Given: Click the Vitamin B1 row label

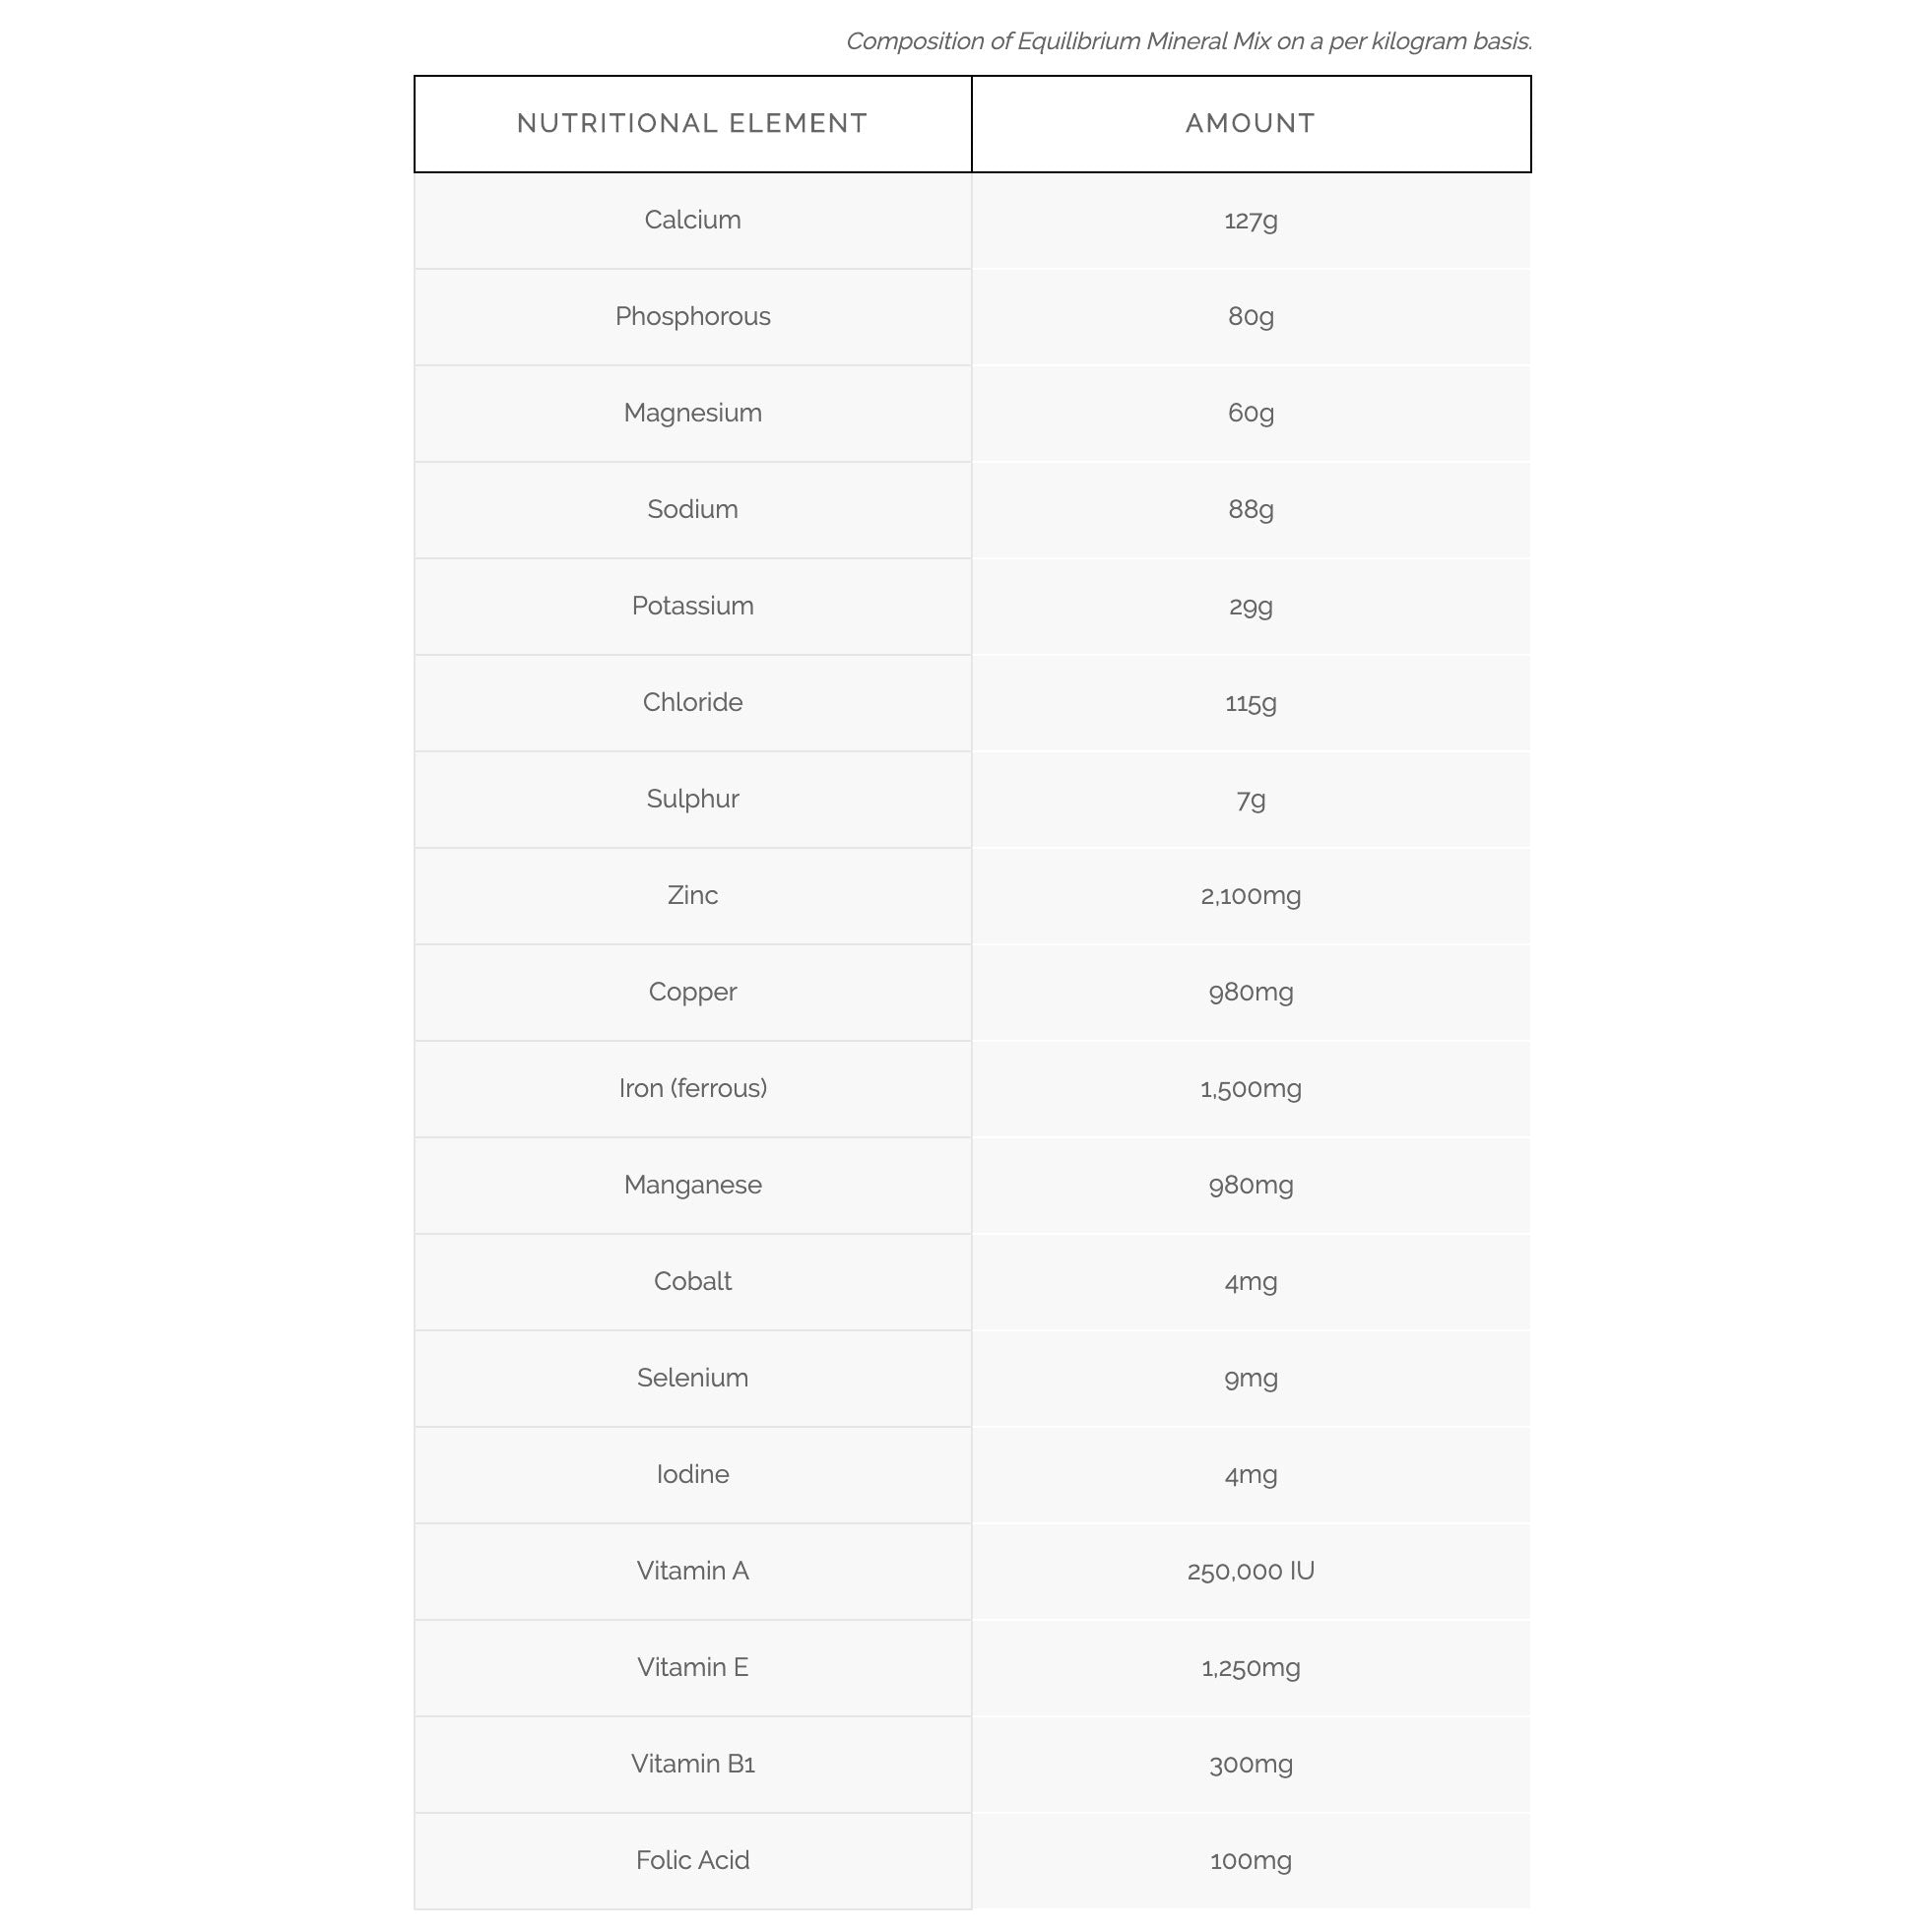Looking at the screenshot, I should coord(692,1764).
